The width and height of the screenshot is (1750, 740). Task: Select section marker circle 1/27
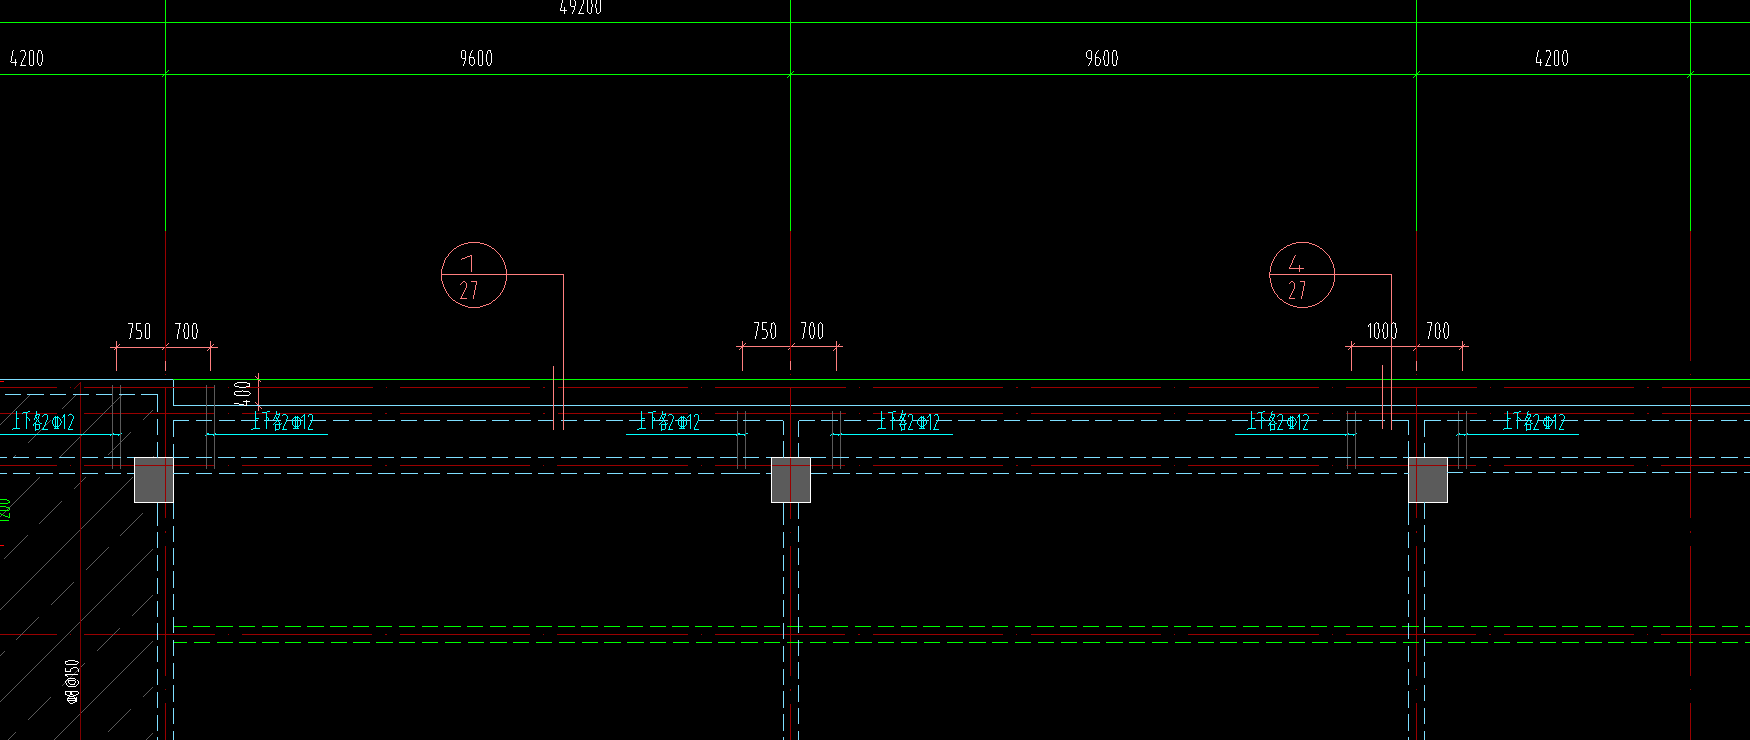coord(474,275)
